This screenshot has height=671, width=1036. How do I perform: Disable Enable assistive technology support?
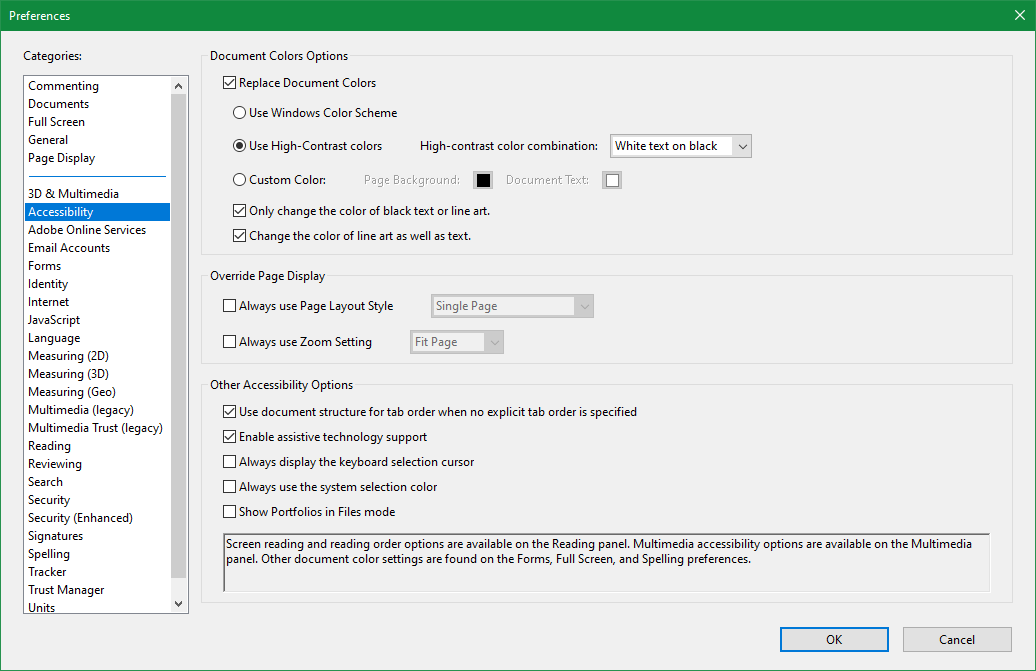229,437
